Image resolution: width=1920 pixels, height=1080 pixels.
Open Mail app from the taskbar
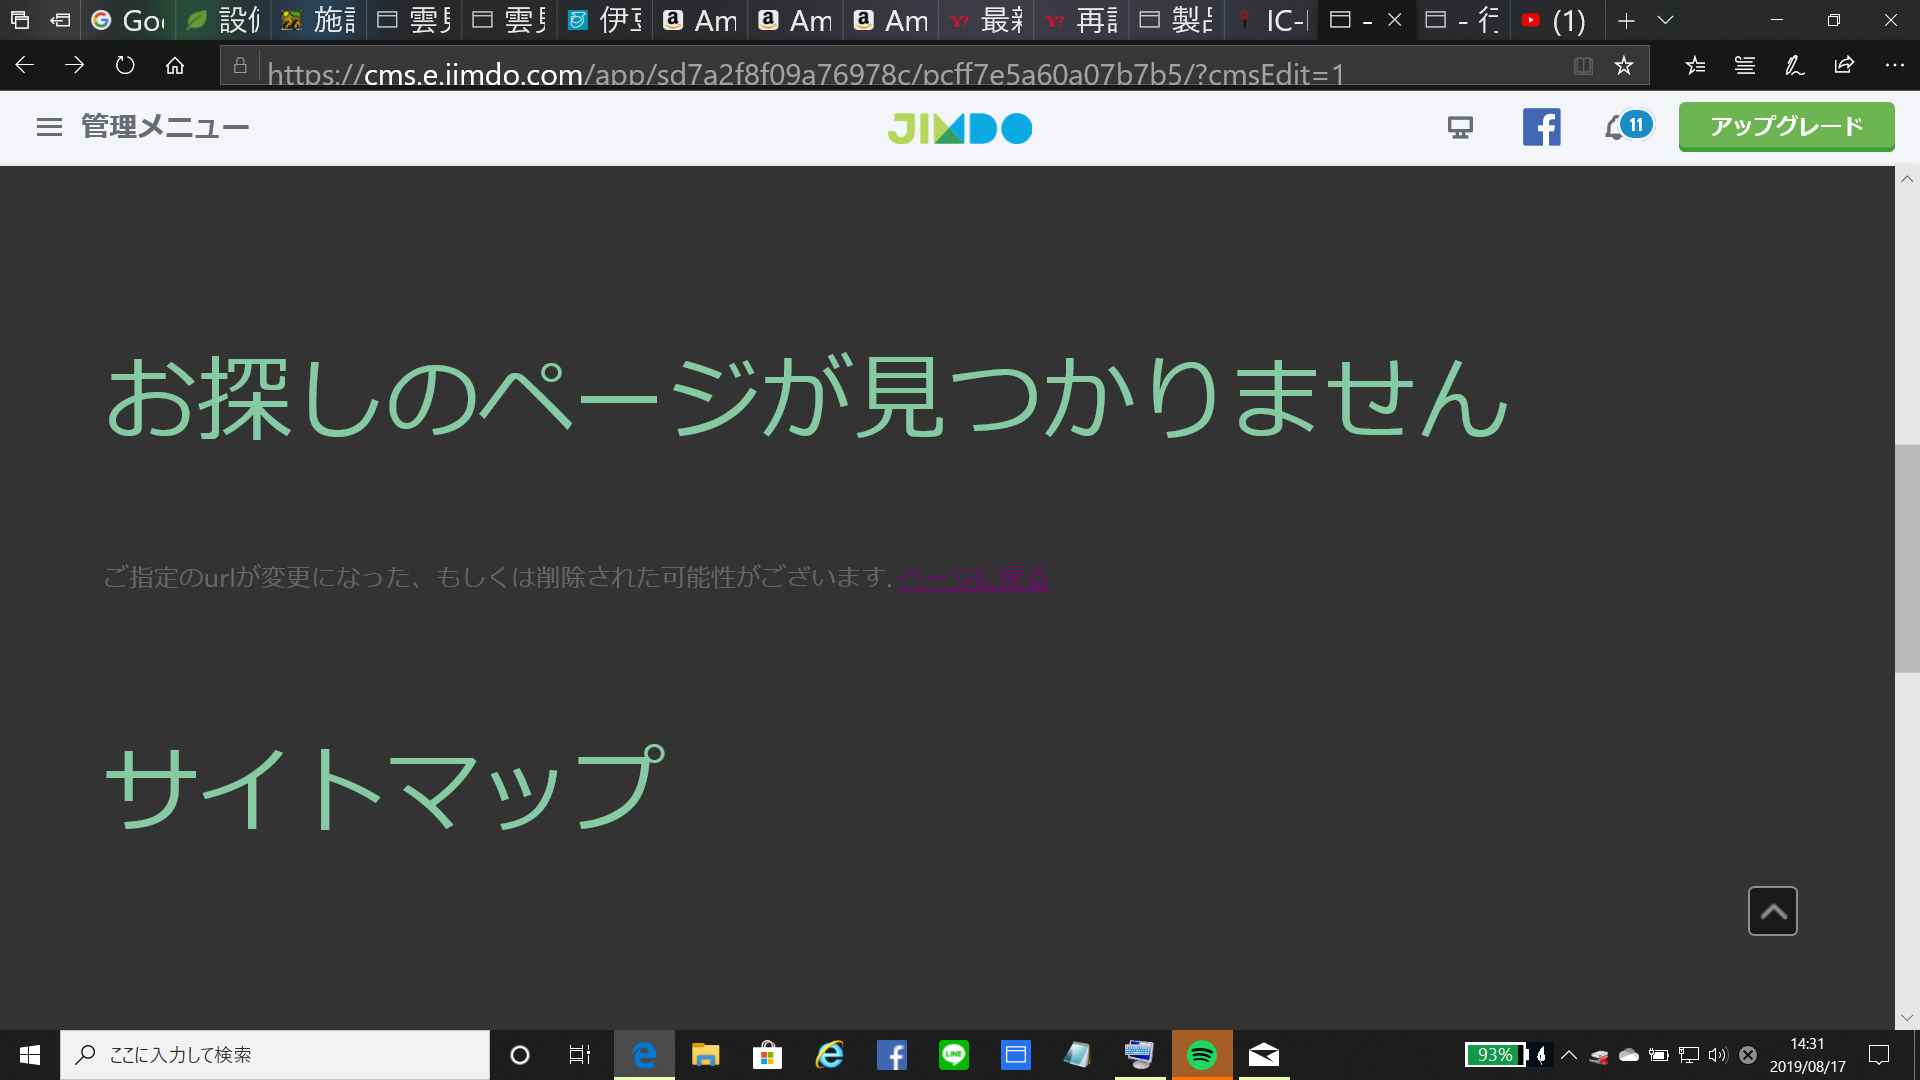(x=1264, y=1055)
